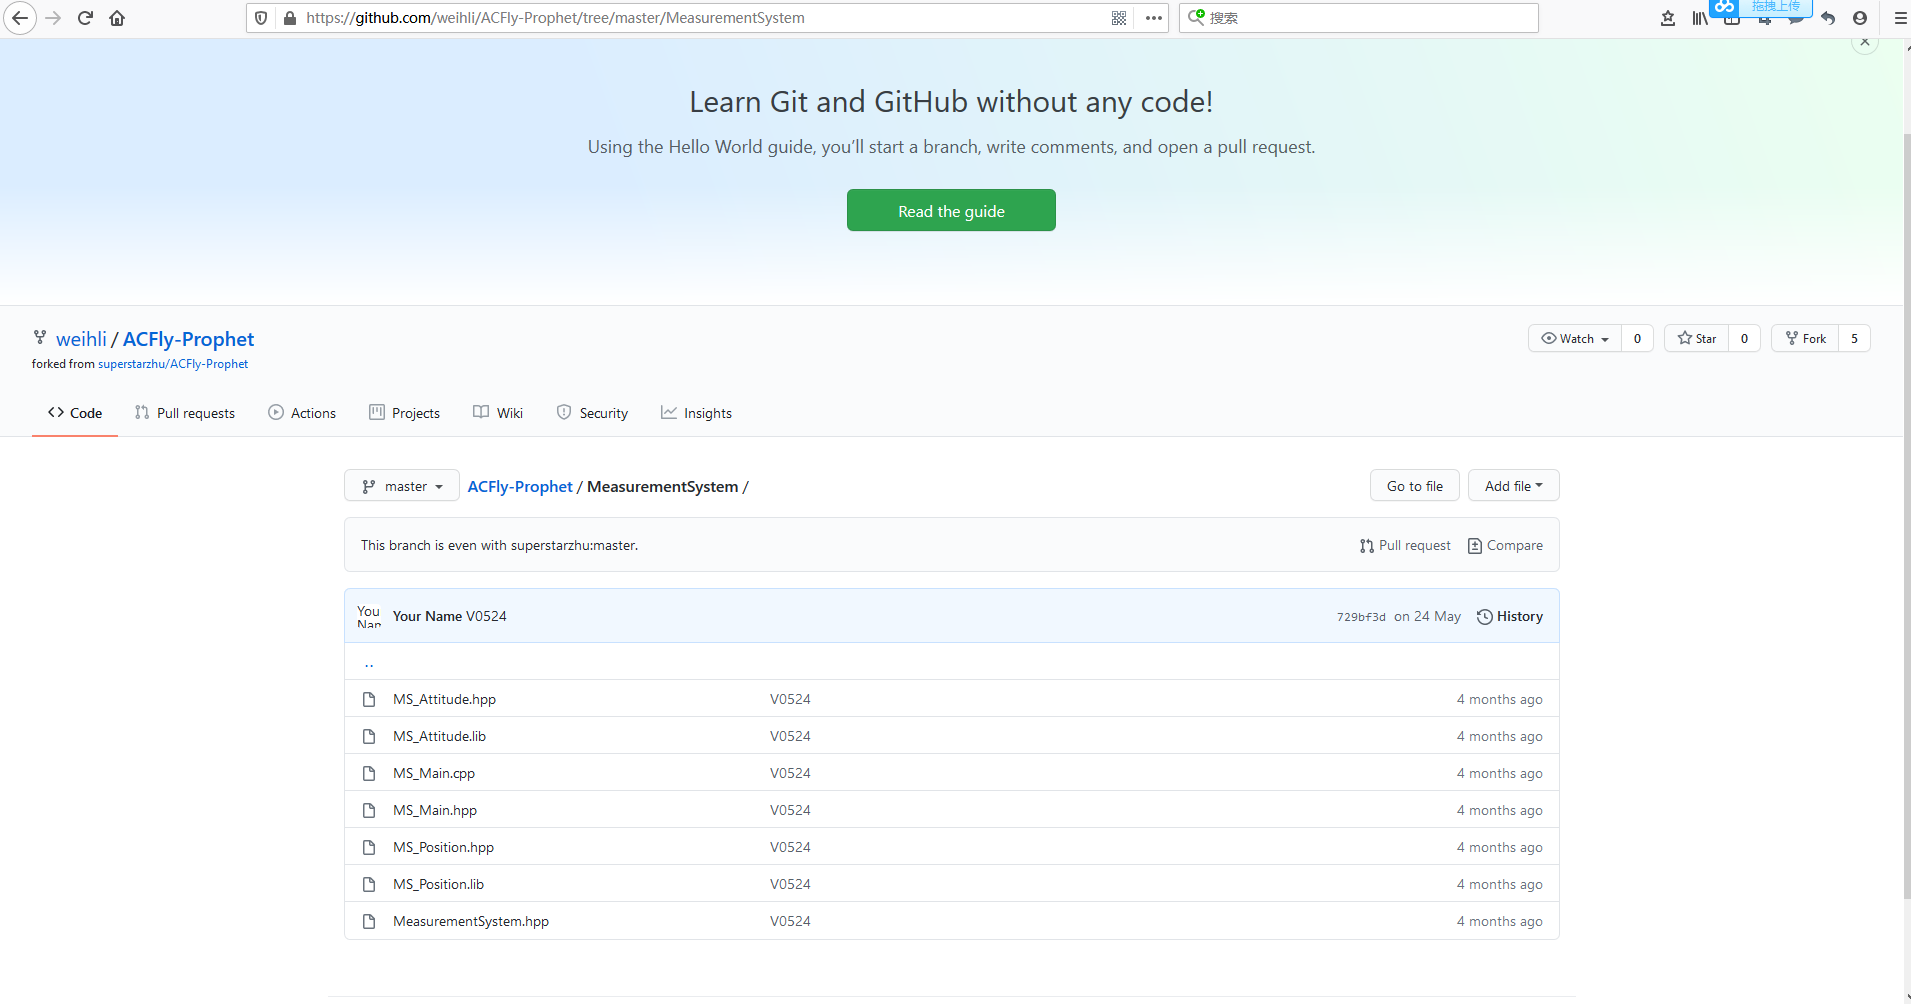Click the V0524 commit message for MS_Main.cpp

[790, 773]
